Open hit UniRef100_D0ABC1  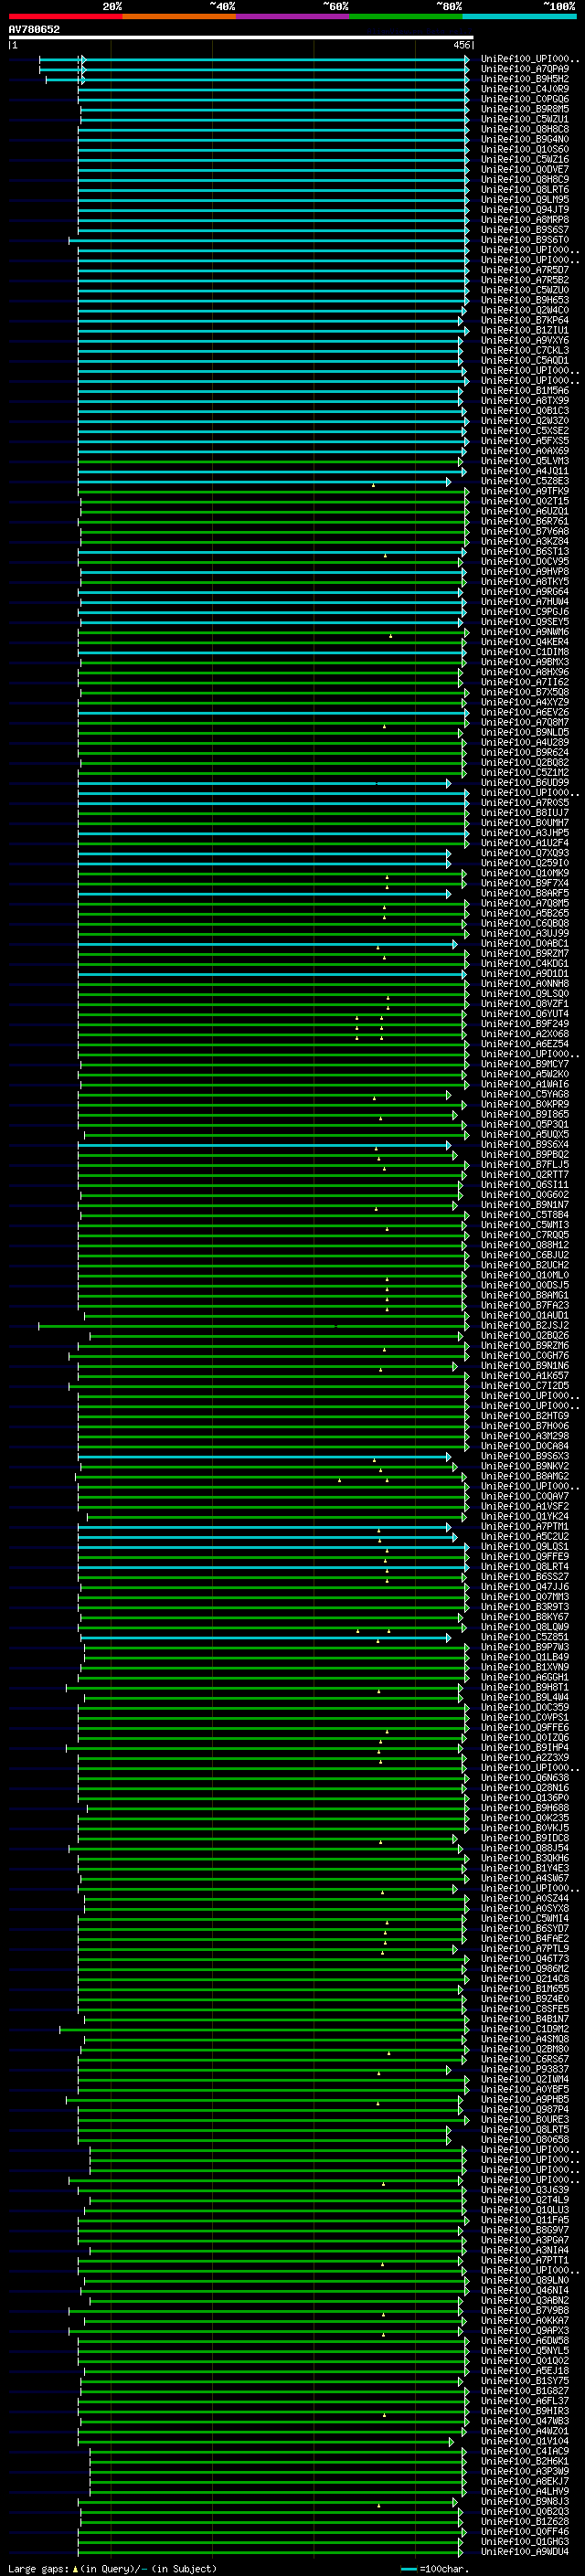525,944
